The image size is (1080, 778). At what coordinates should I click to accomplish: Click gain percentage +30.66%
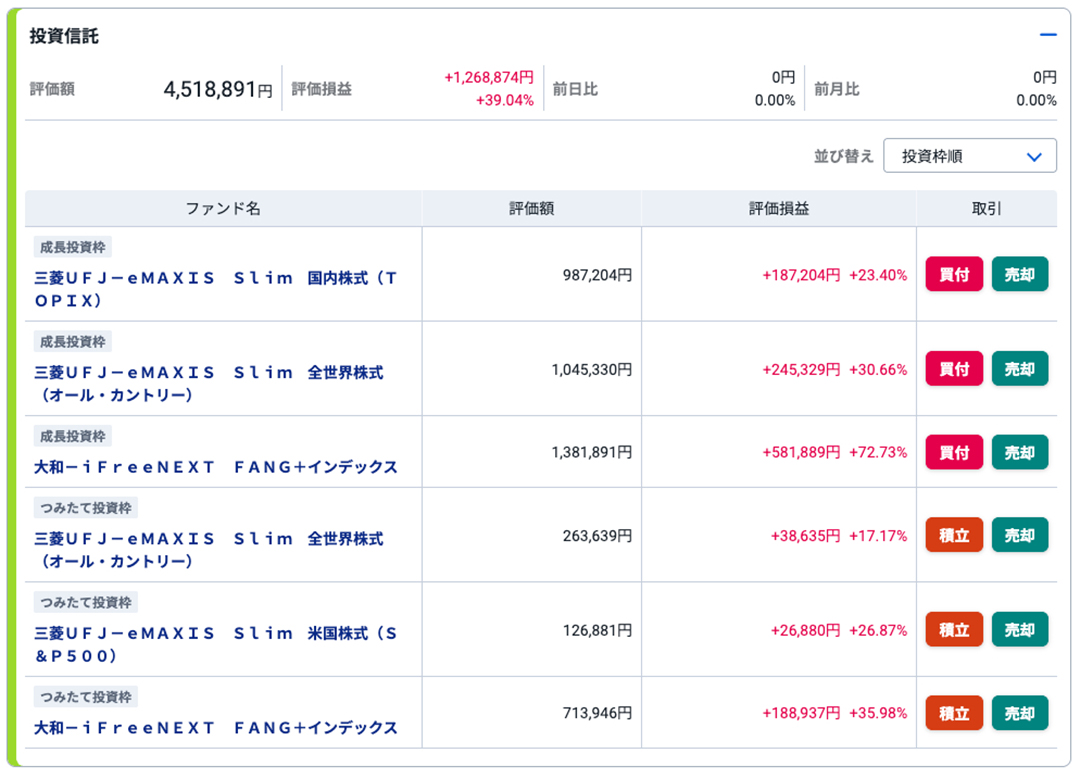coord(878,369)
